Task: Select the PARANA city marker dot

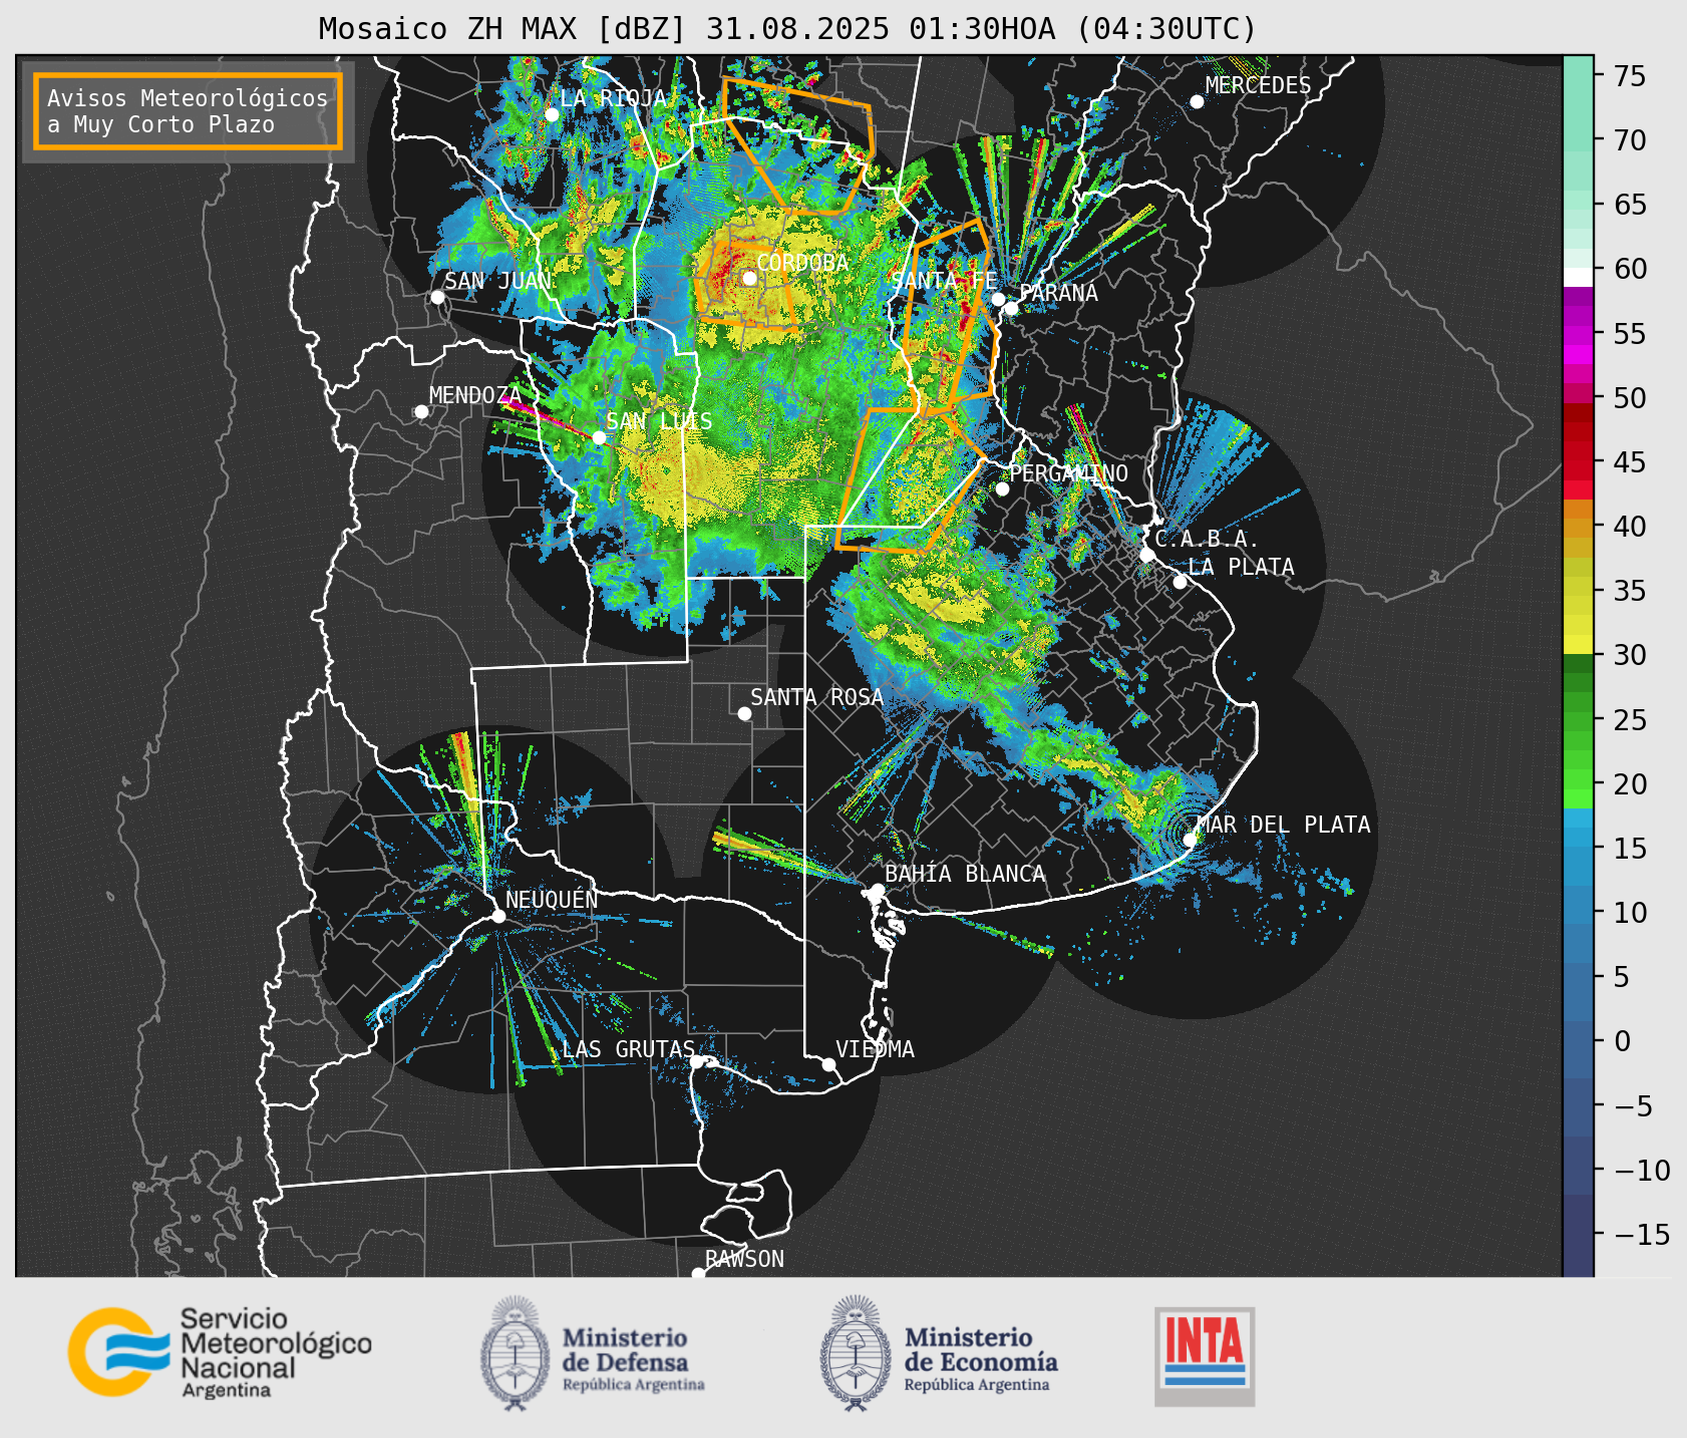Action: [x=1011, y=308]
